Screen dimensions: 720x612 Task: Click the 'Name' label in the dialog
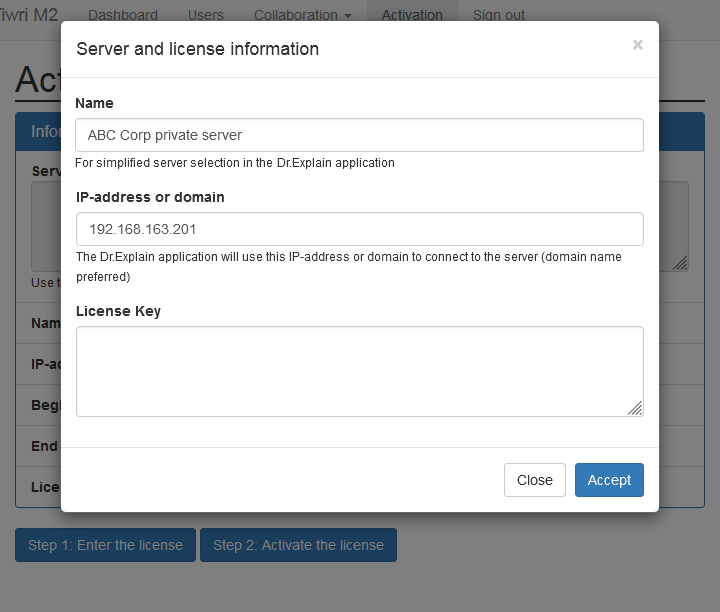(94, 103)
